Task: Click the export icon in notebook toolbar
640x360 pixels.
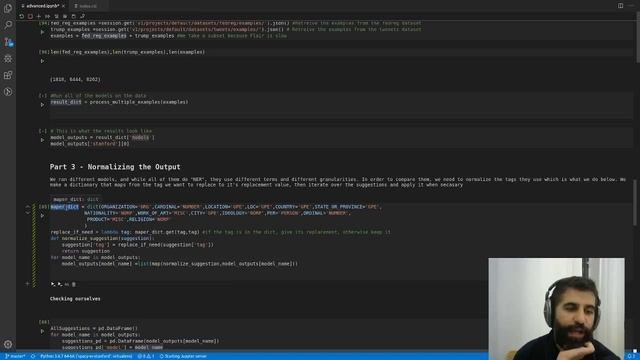Action: point(82,16)
